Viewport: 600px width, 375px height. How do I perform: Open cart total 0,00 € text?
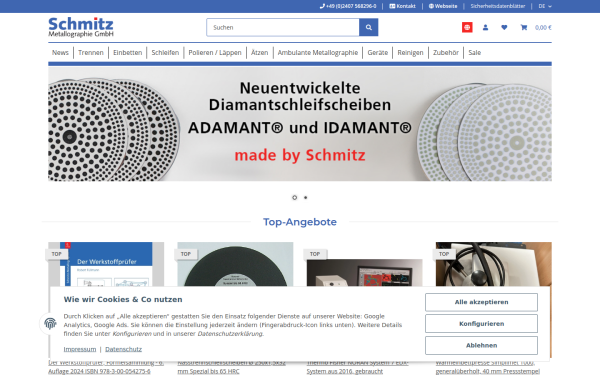(543, 28)
